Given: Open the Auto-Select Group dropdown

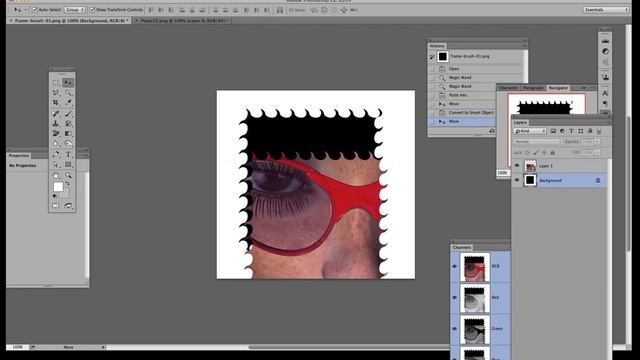Looking at the screenshot, I should click(x=74, y=9).
